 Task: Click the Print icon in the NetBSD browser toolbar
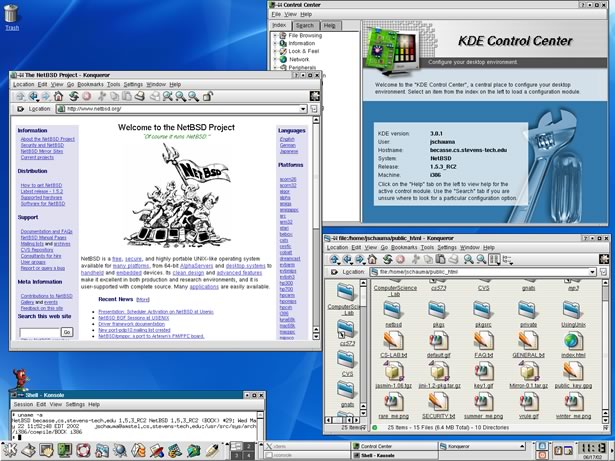tap(142, 96)
